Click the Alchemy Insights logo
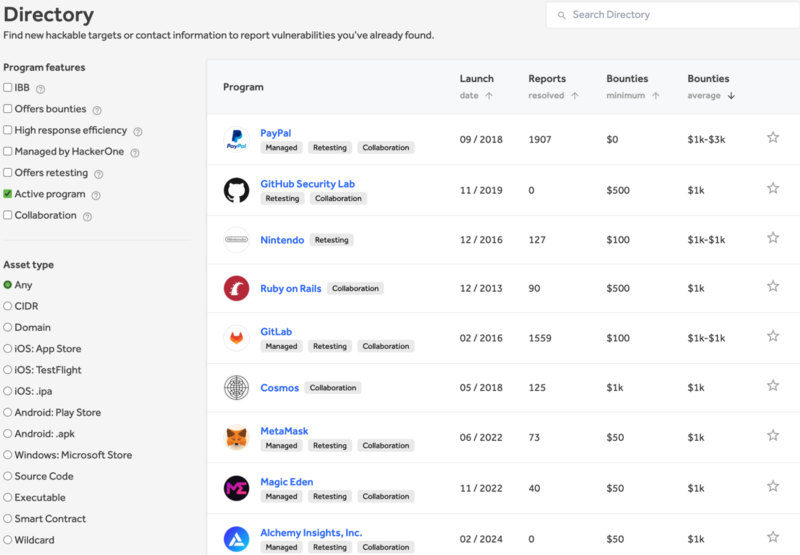 (x=236, y=539)
